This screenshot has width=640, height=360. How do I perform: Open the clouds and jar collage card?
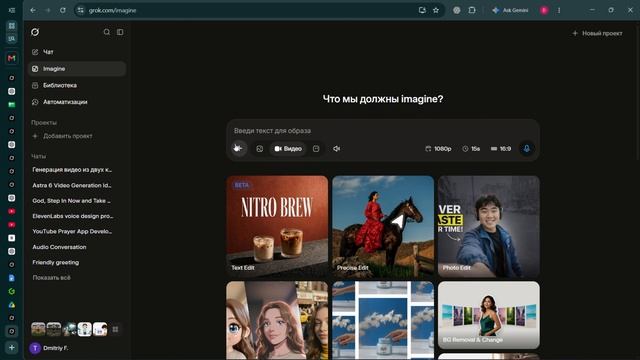[x=383, y=320]
